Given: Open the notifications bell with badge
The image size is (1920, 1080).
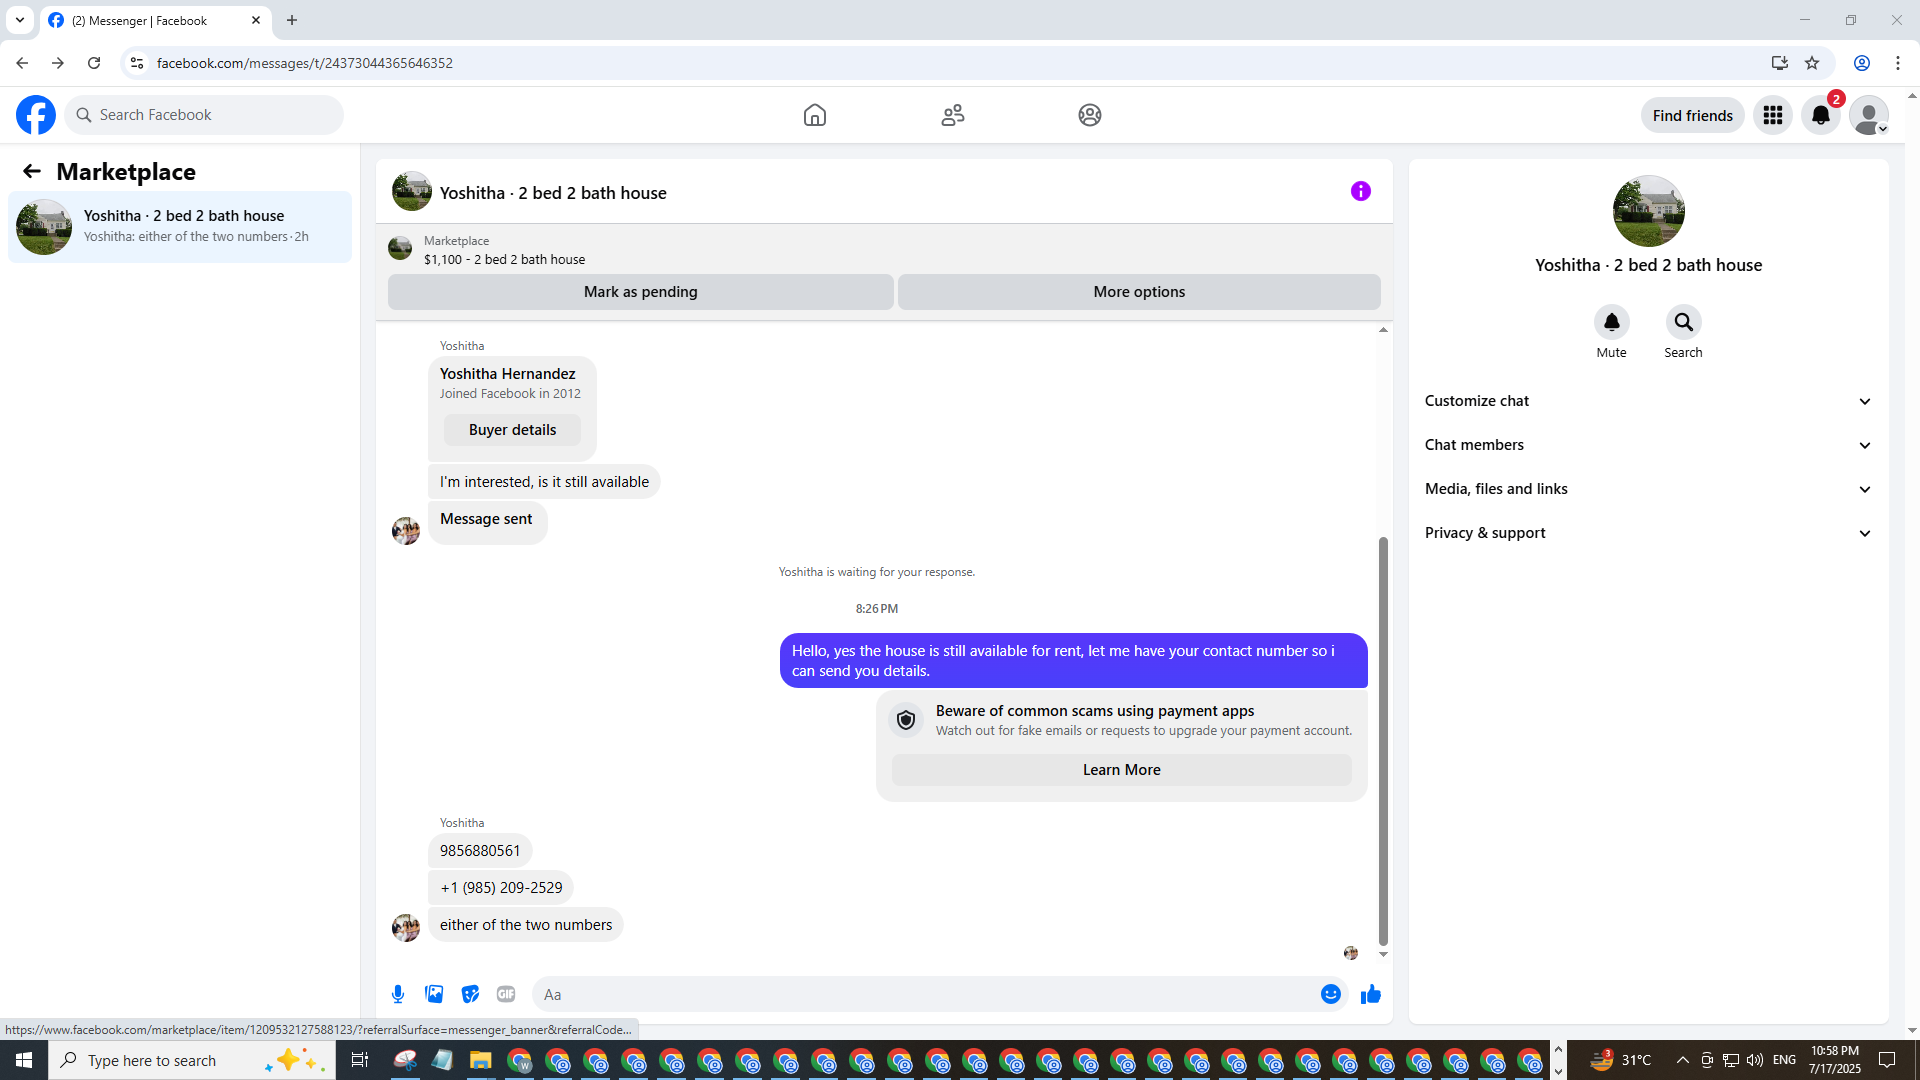Looking at the screenshot, I should point(1821,115).
